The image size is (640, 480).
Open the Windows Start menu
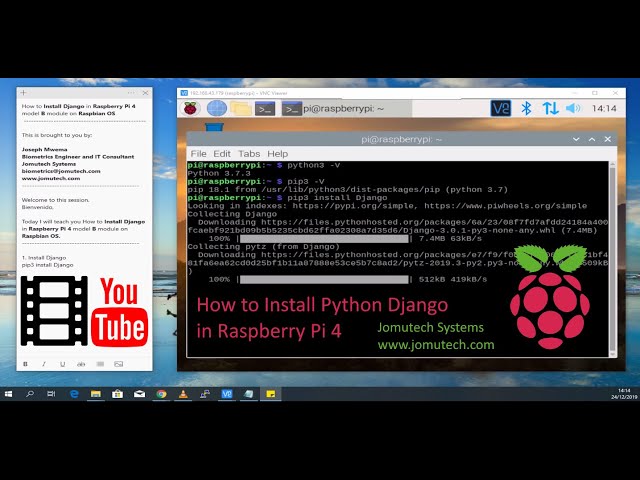point(8,394)
